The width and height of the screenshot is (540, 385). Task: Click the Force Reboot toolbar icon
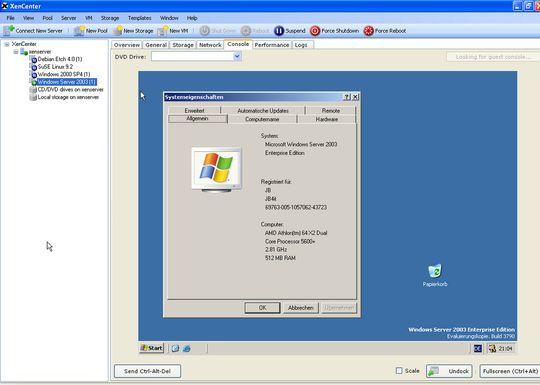368,31
